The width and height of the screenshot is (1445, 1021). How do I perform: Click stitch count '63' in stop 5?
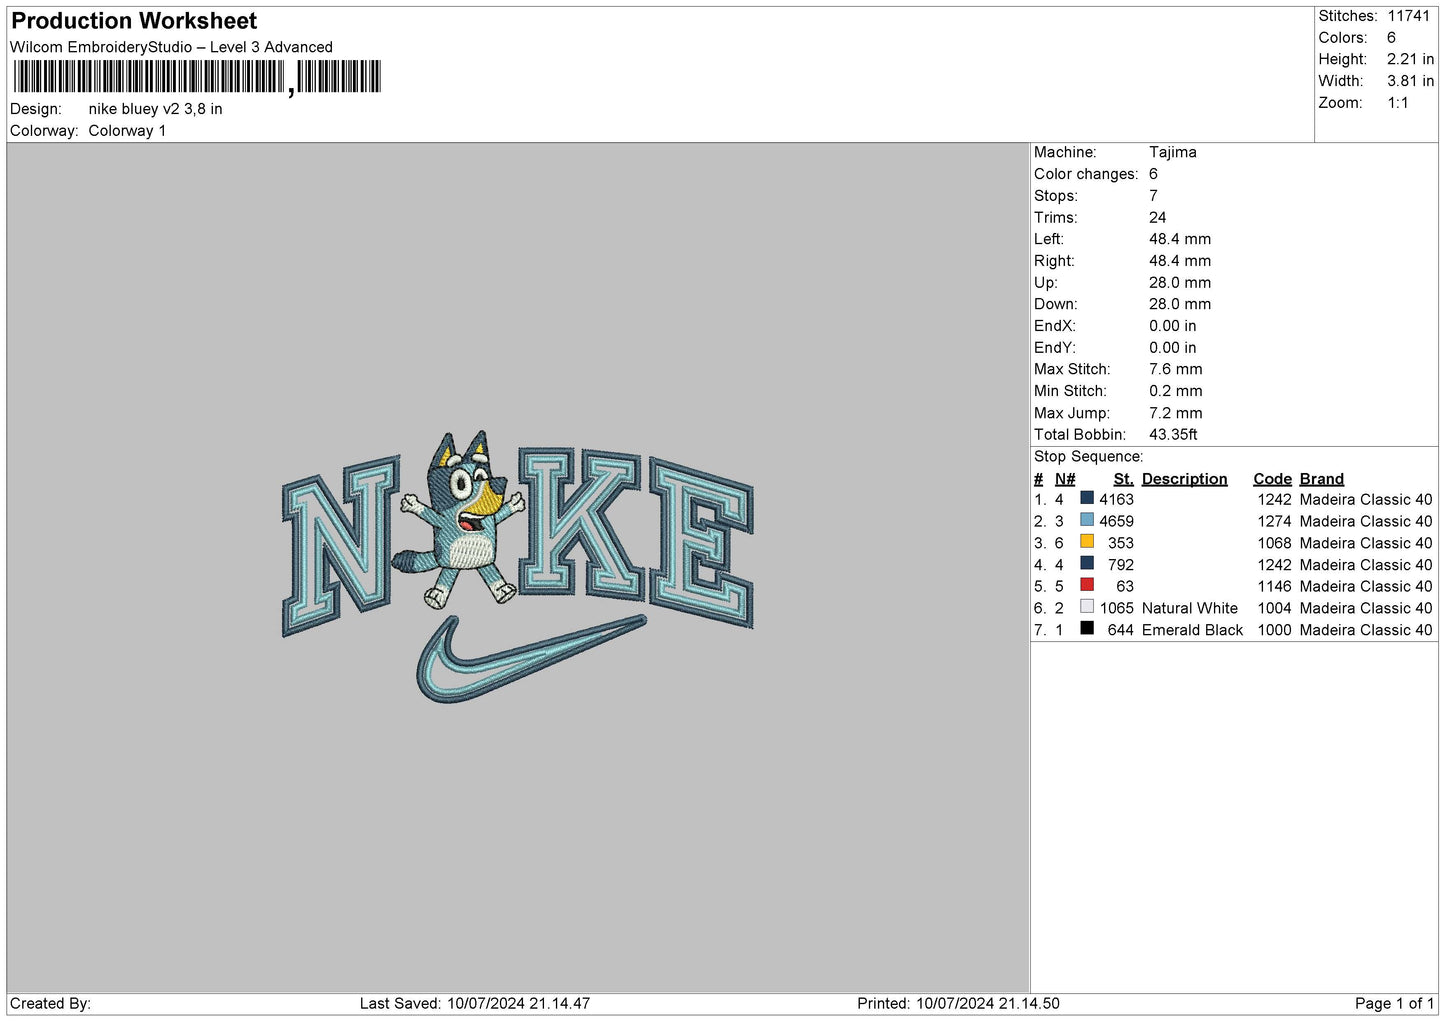click(x=1125, y=587)
